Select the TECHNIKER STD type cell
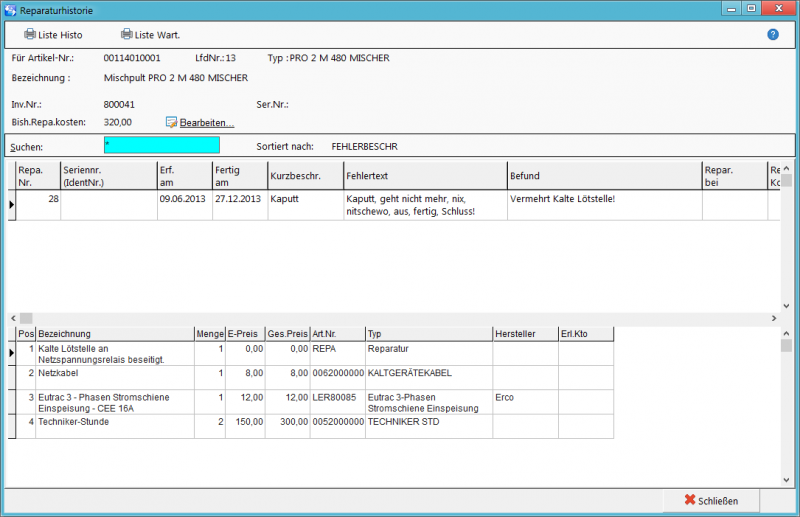Screen dimensions: 800x517 pyautogui.click(x=429, y=426)
